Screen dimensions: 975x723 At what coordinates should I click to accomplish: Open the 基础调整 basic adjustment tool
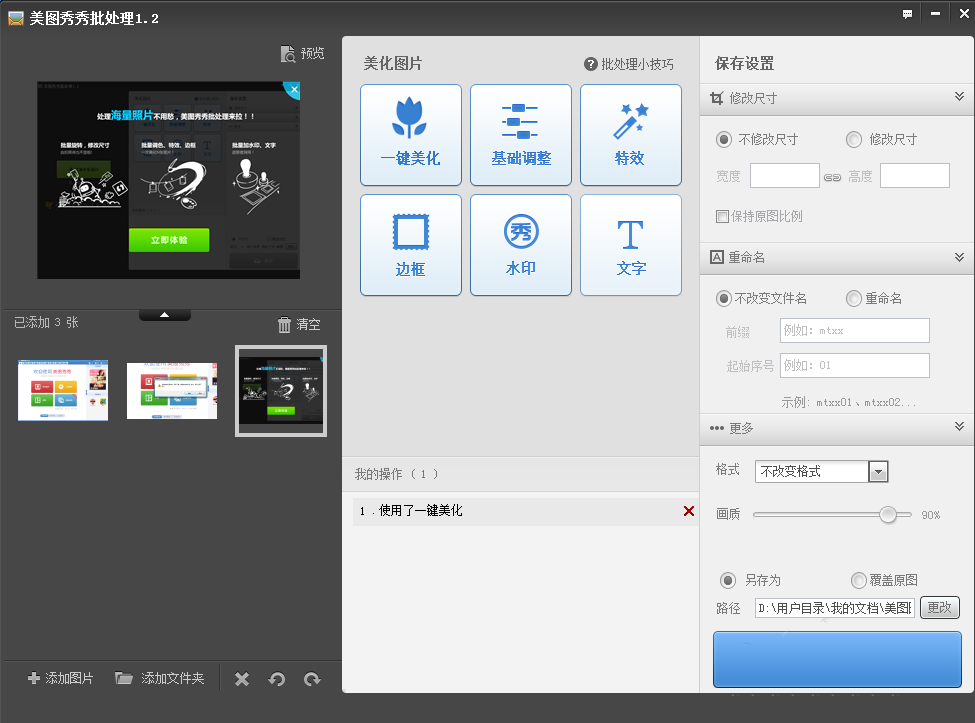click(x=521, y=135)
